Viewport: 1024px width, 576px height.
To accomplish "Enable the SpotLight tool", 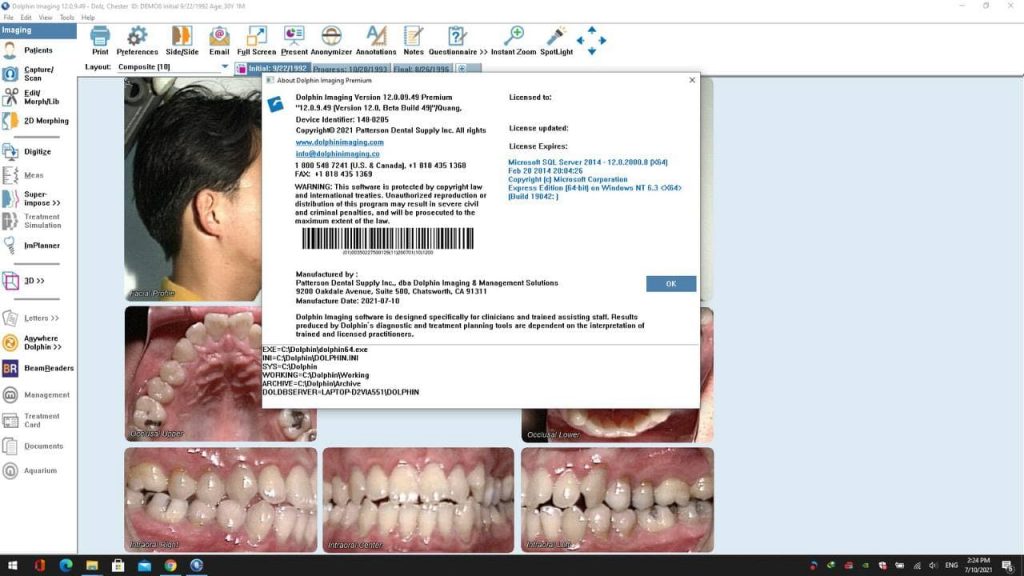I will click(x=557, y=40).
